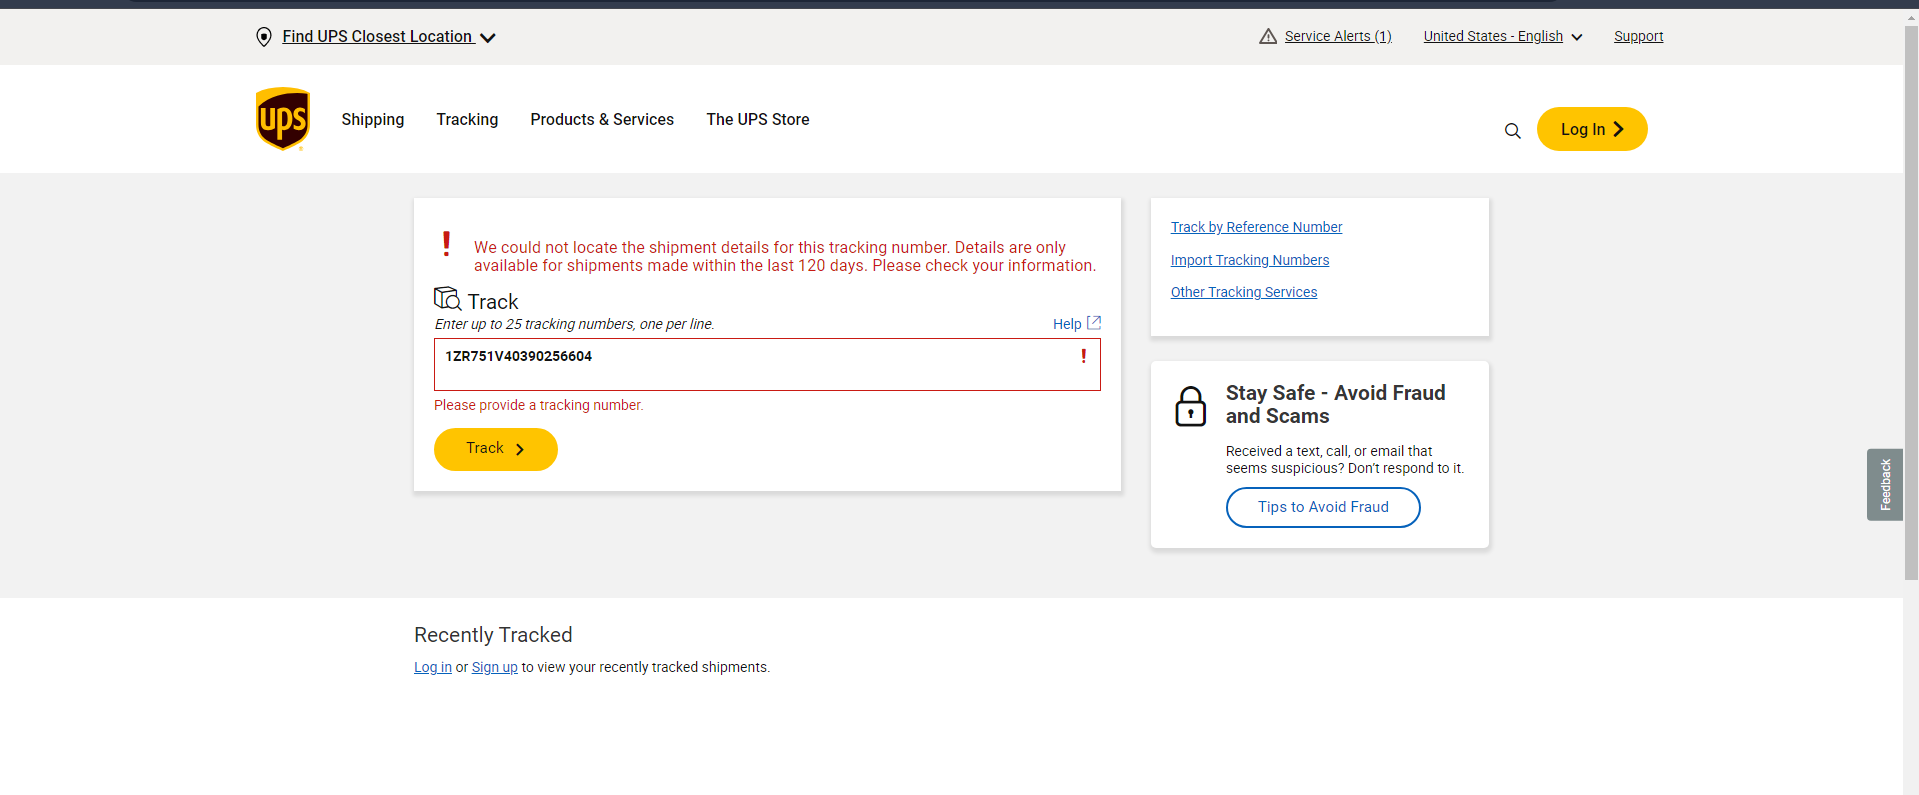Click the location pin icon

click(x=264, y=37)
